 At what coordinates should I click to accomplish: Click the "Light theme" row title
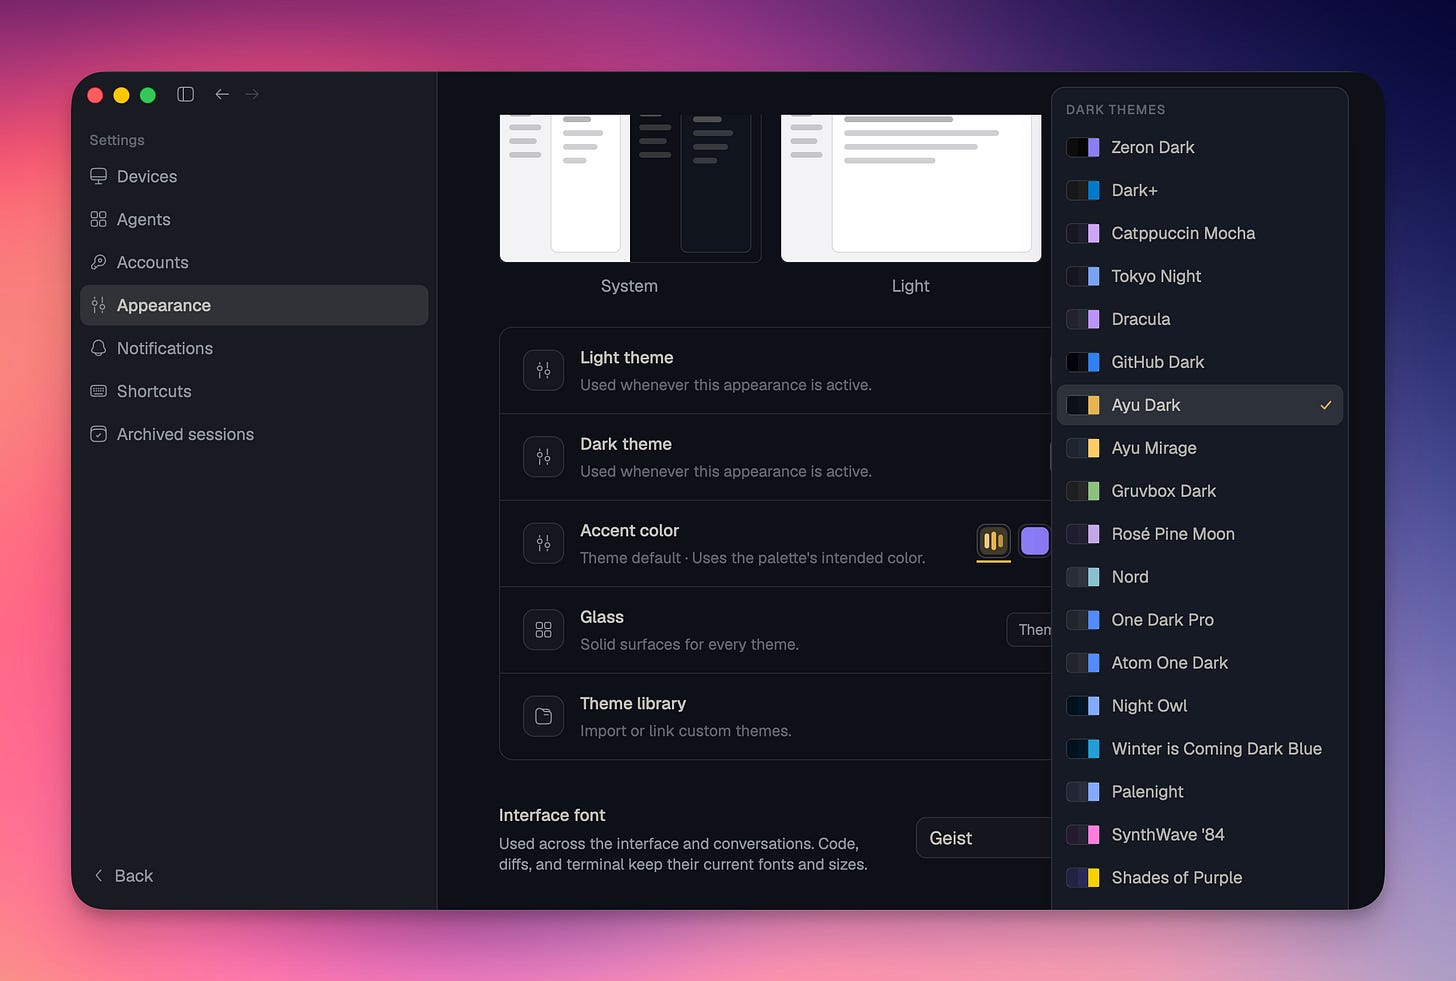point(627,358)
